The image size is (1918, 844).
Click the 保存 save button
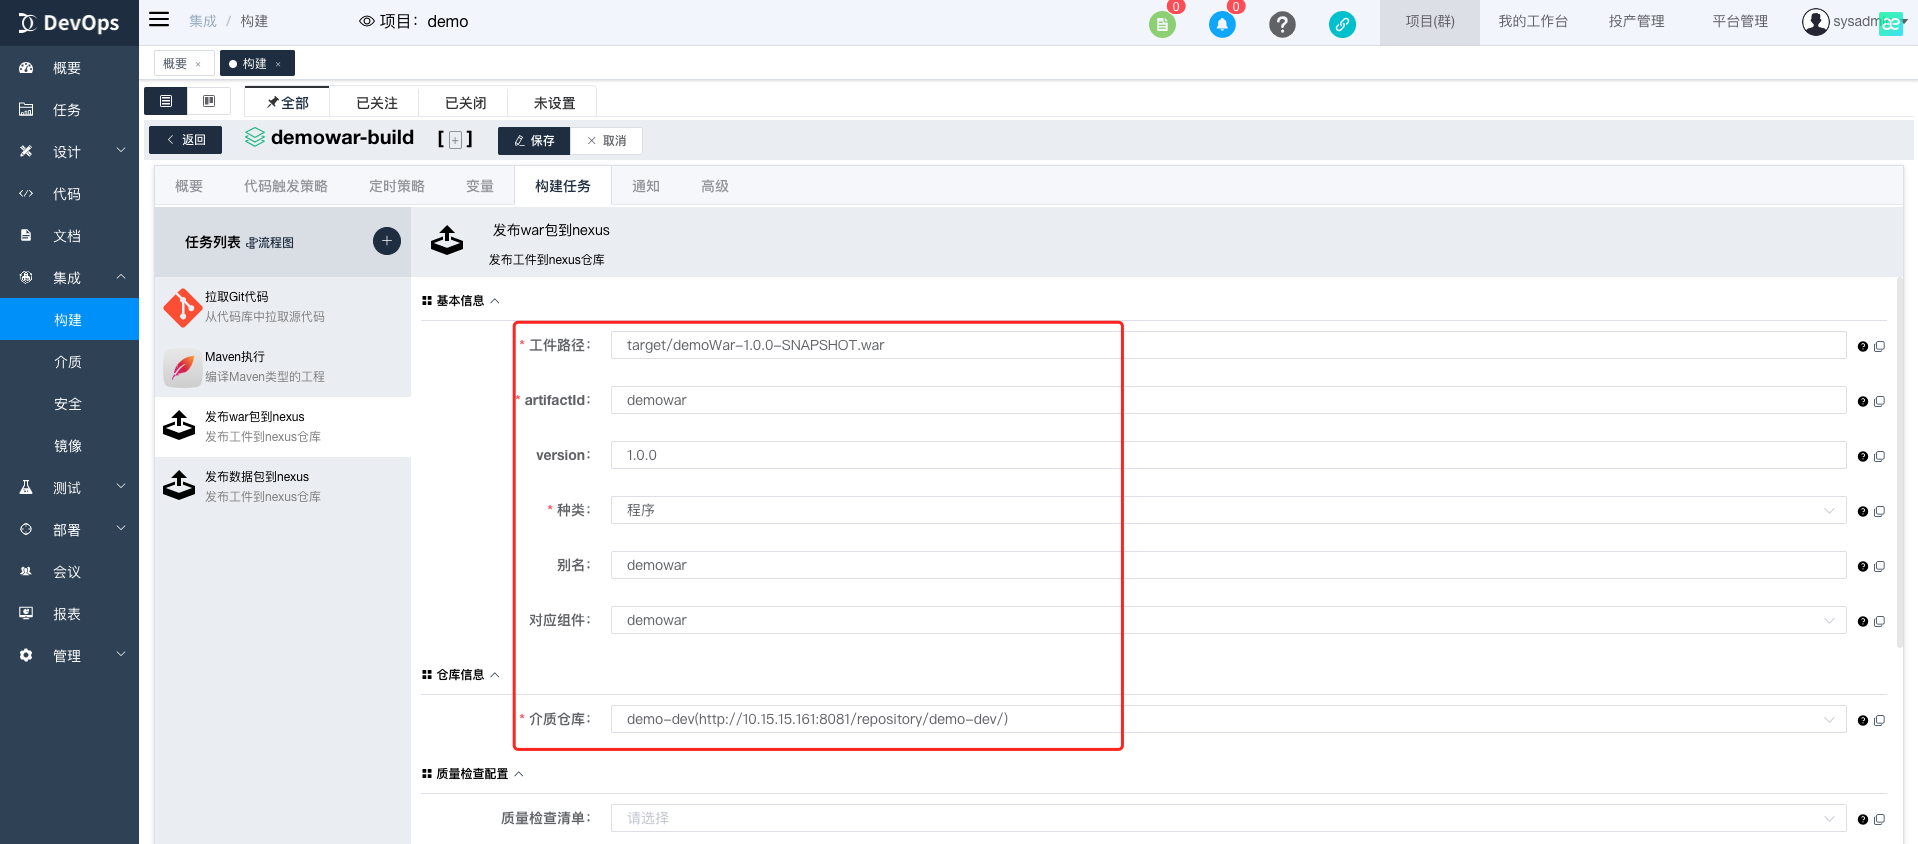(534, 141)
